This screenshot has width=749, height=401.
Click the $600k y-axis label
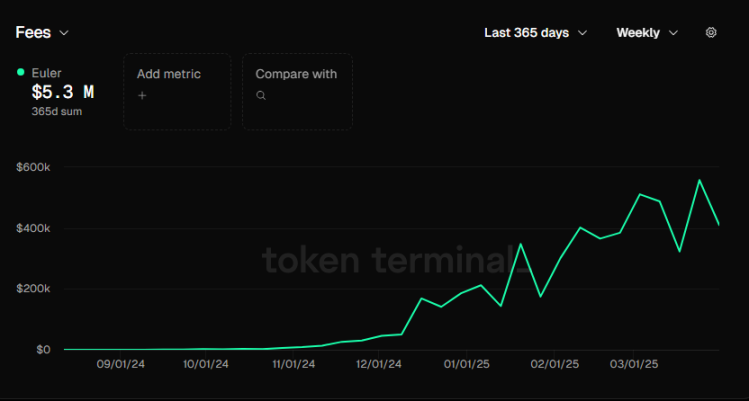(33, 167)
